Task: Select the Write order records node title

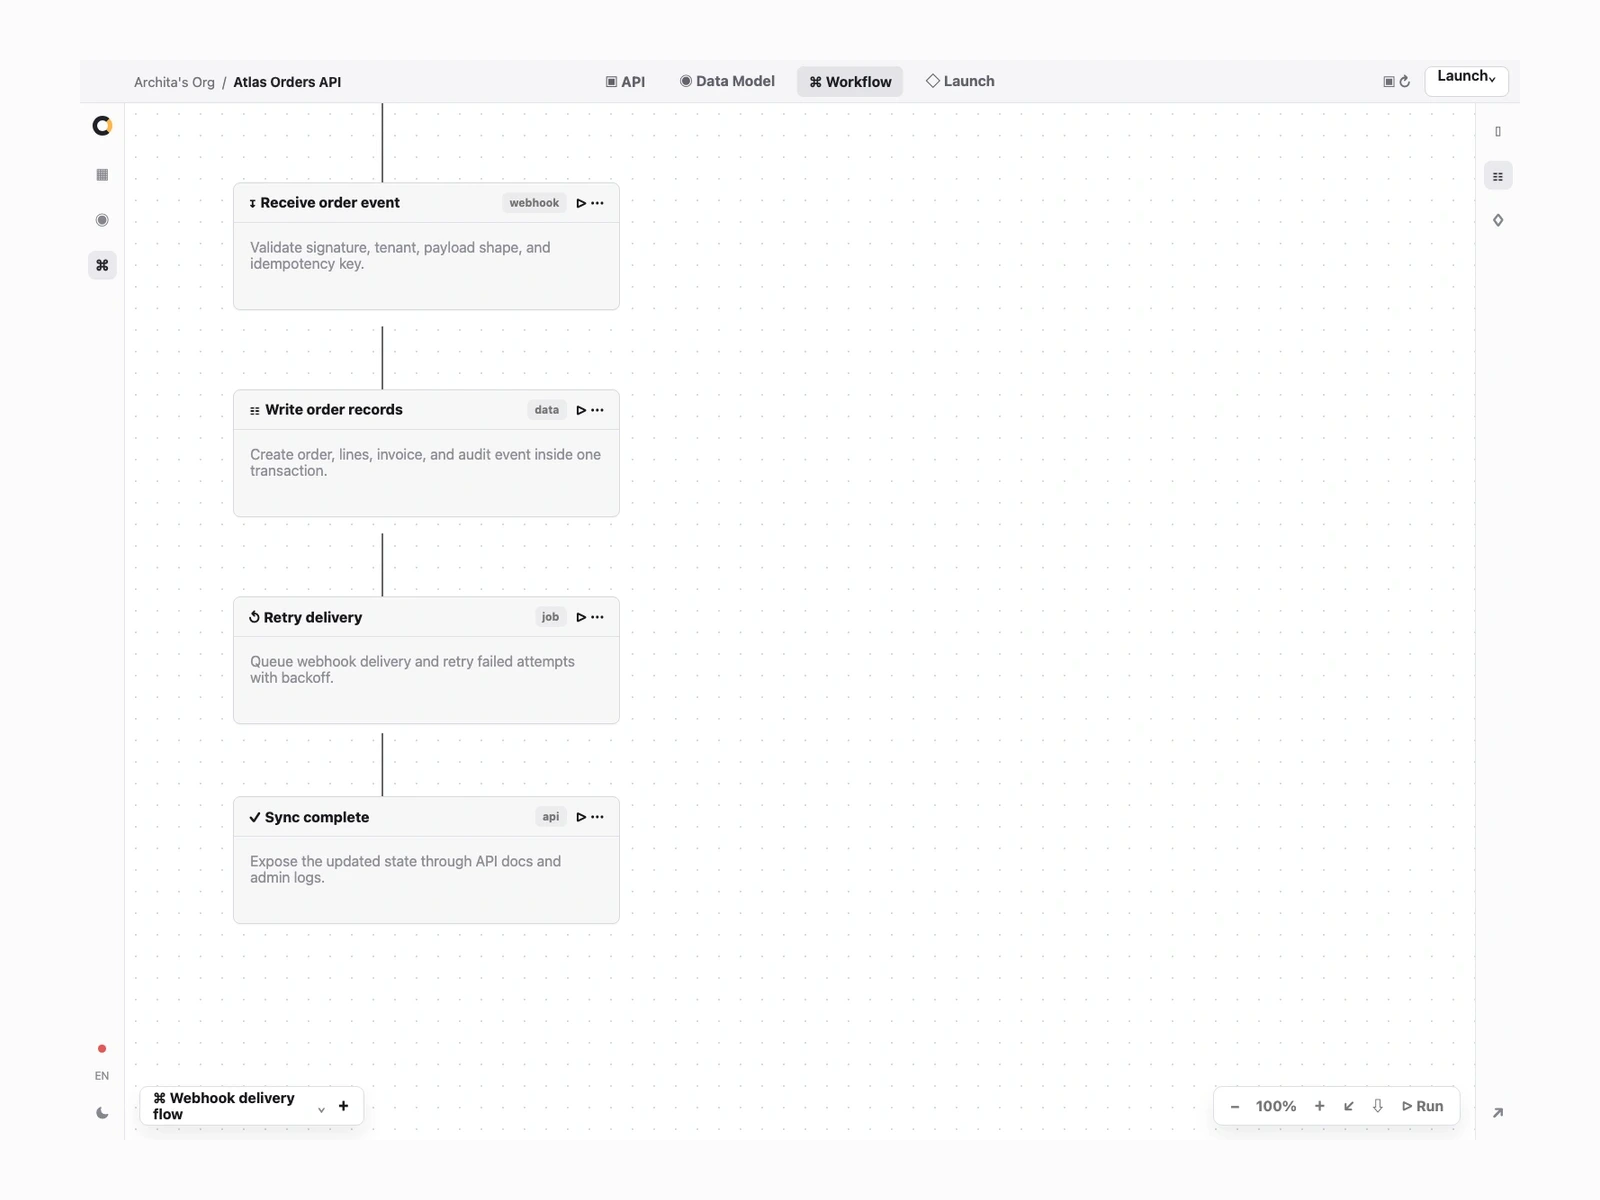Action: (334, 410)
